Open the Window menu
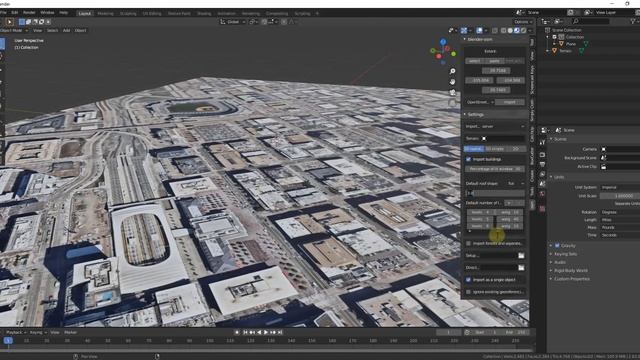 pos(47,13)
